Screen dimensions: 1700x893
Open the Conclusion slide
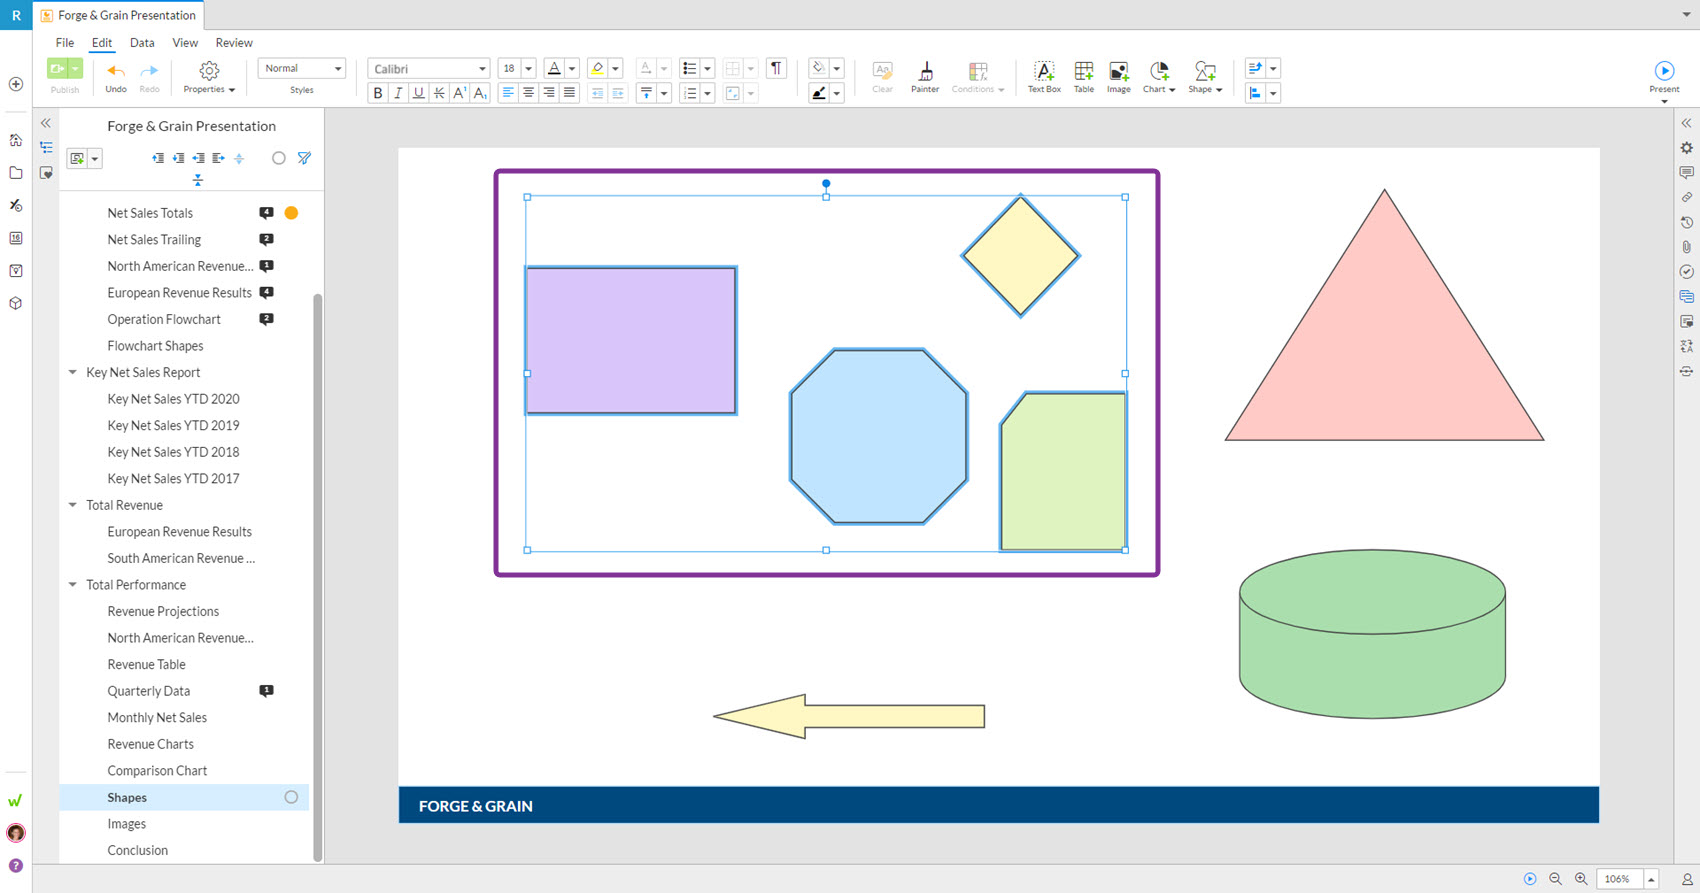[137, 850]
